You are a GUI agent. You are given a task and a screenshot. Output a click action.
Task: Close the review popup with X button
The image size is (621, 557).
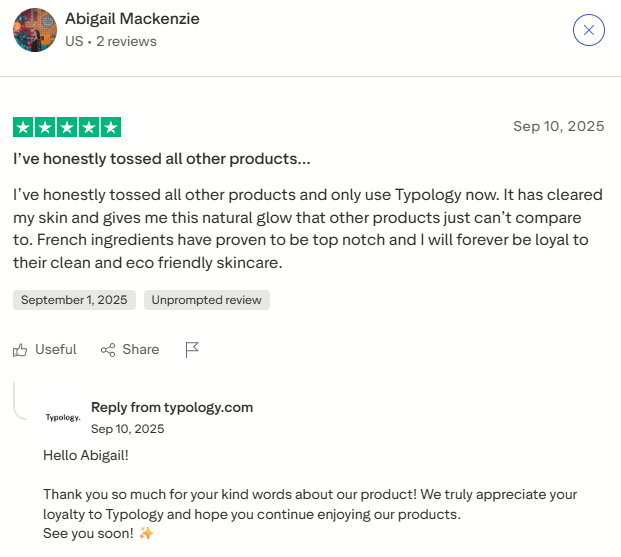pyautogui.click(x=589, y=30)
